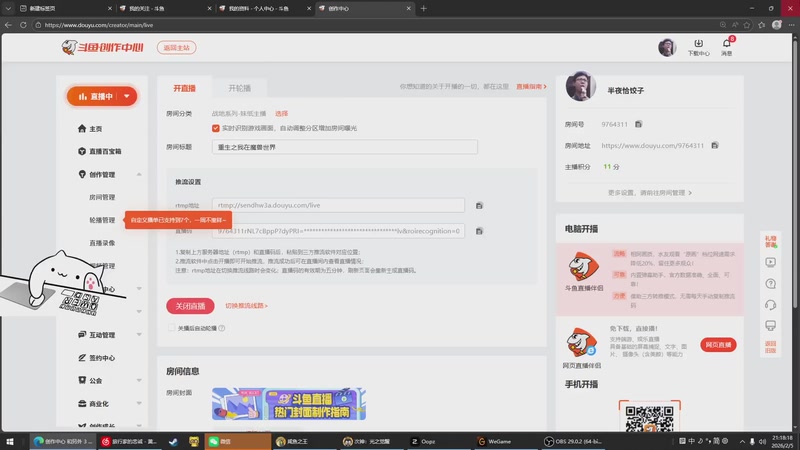
Task: Open 微信 WeChat from taskbar
Action: [237, 441]
